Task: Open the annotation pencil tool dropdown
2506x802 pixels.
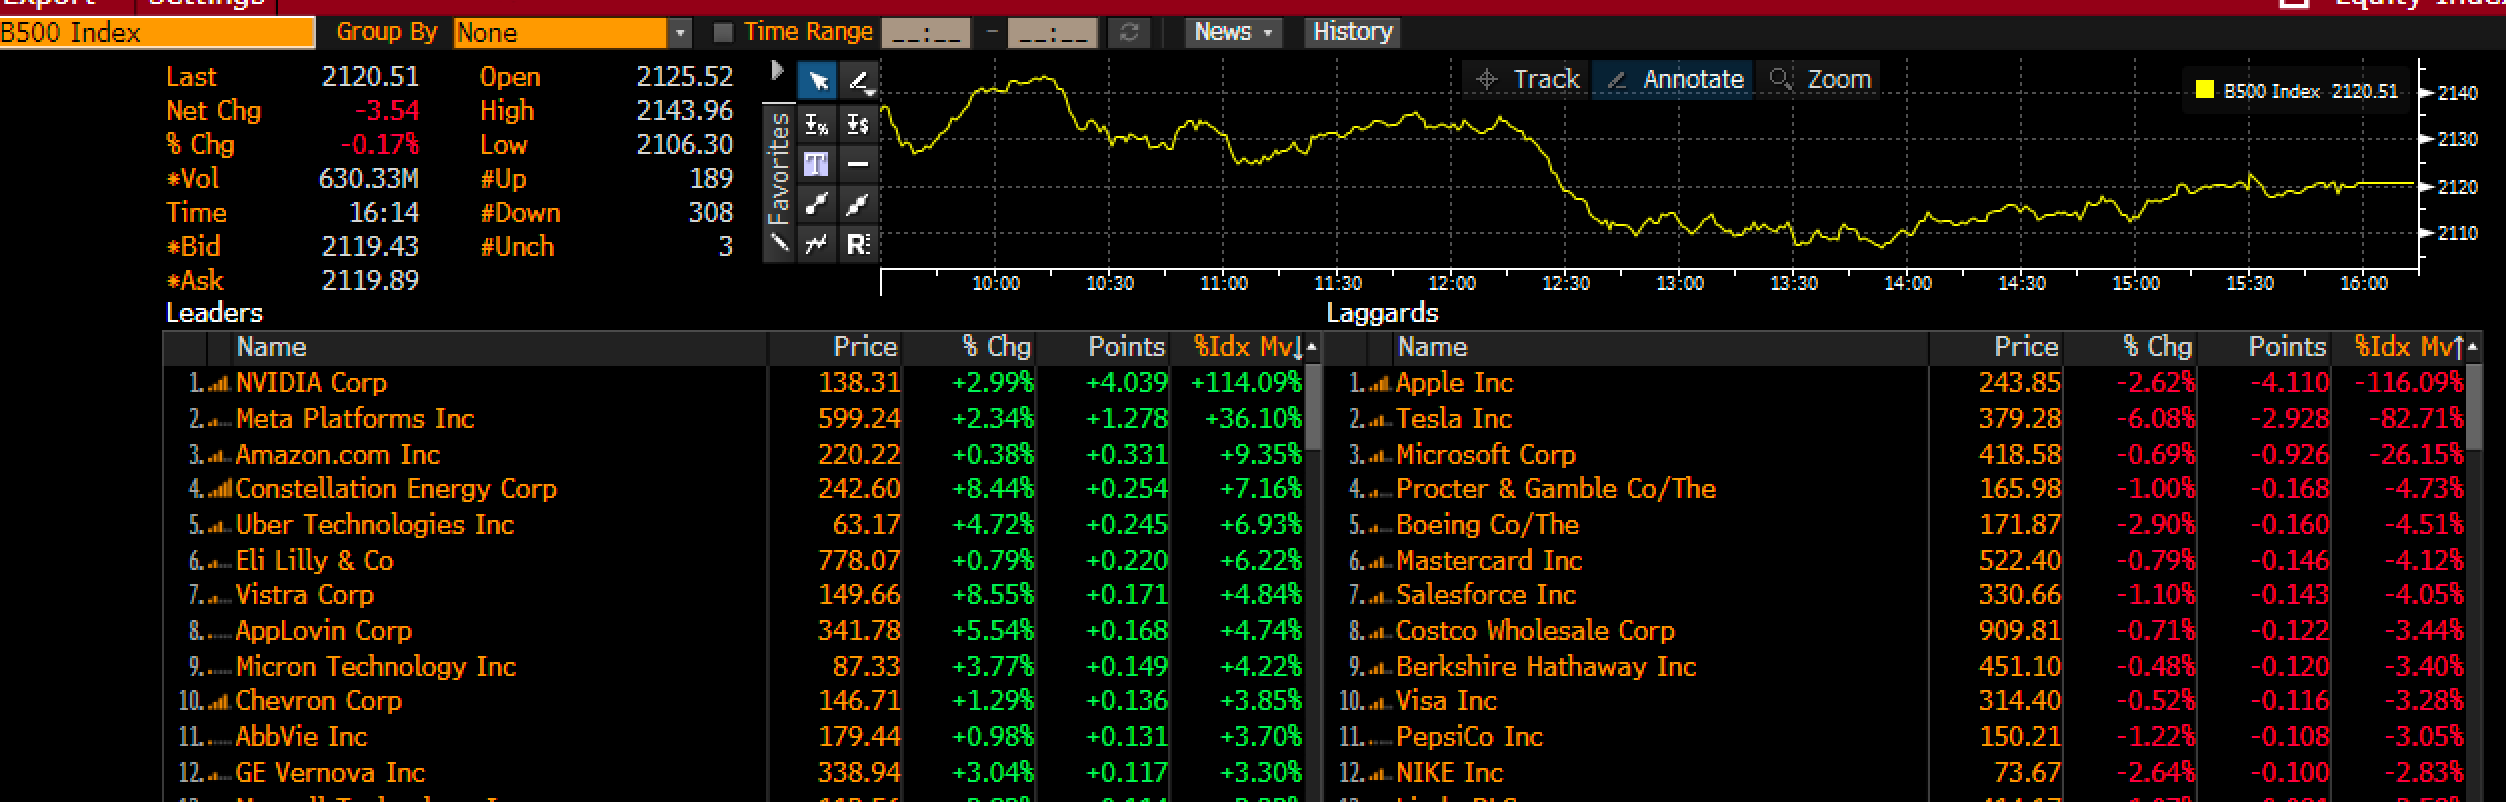Action: click(x=858, y=81)
